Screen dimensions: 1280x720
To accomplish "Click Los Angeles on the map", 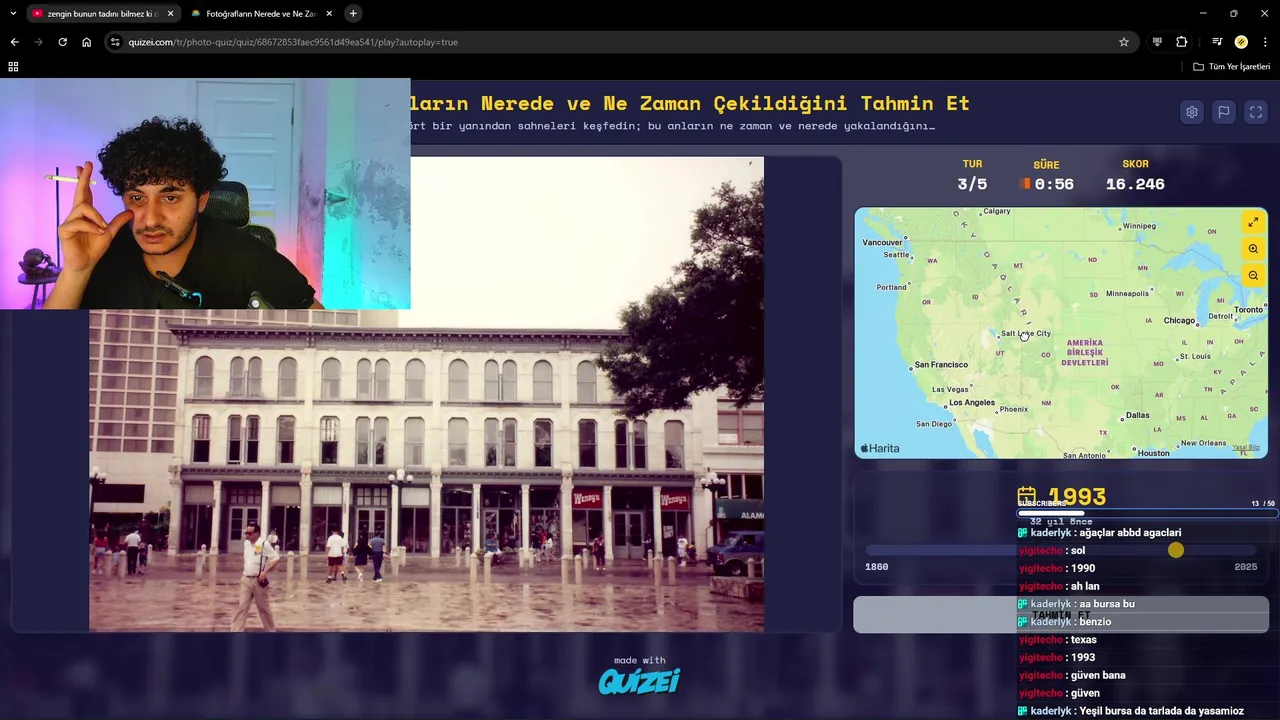I will tap(971, 403).
